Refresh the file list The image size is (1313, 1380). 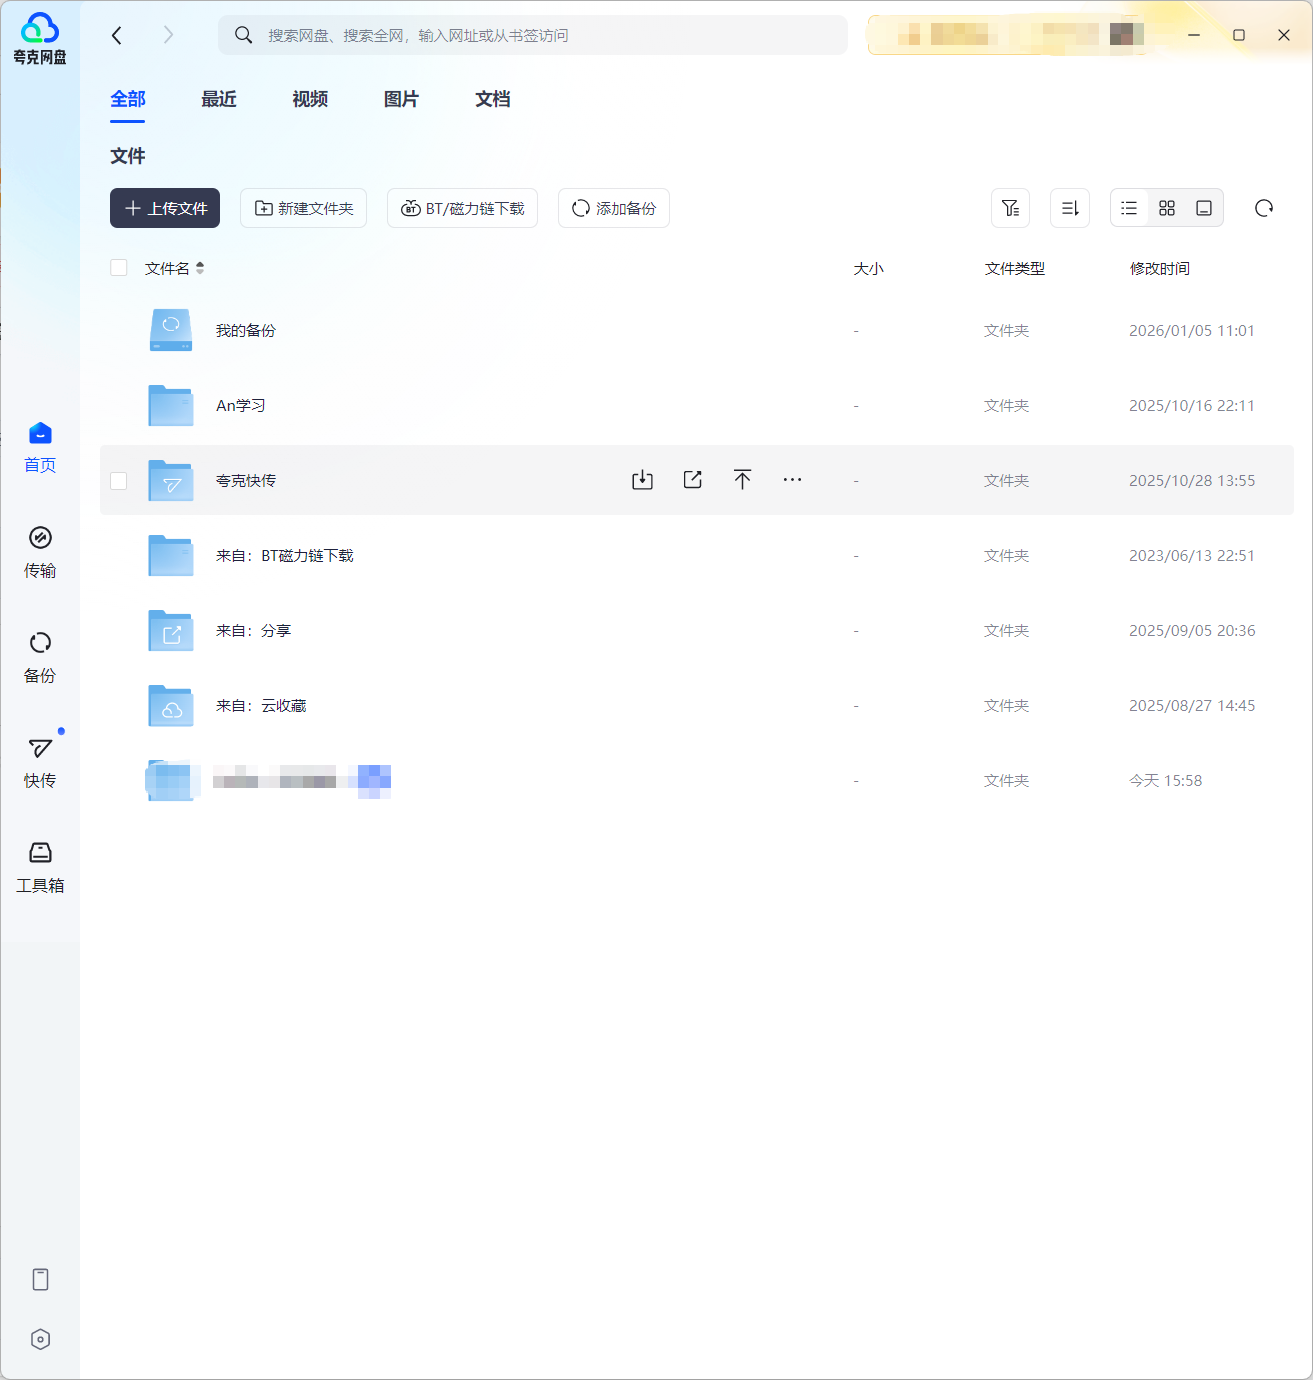coord(1264,208)
